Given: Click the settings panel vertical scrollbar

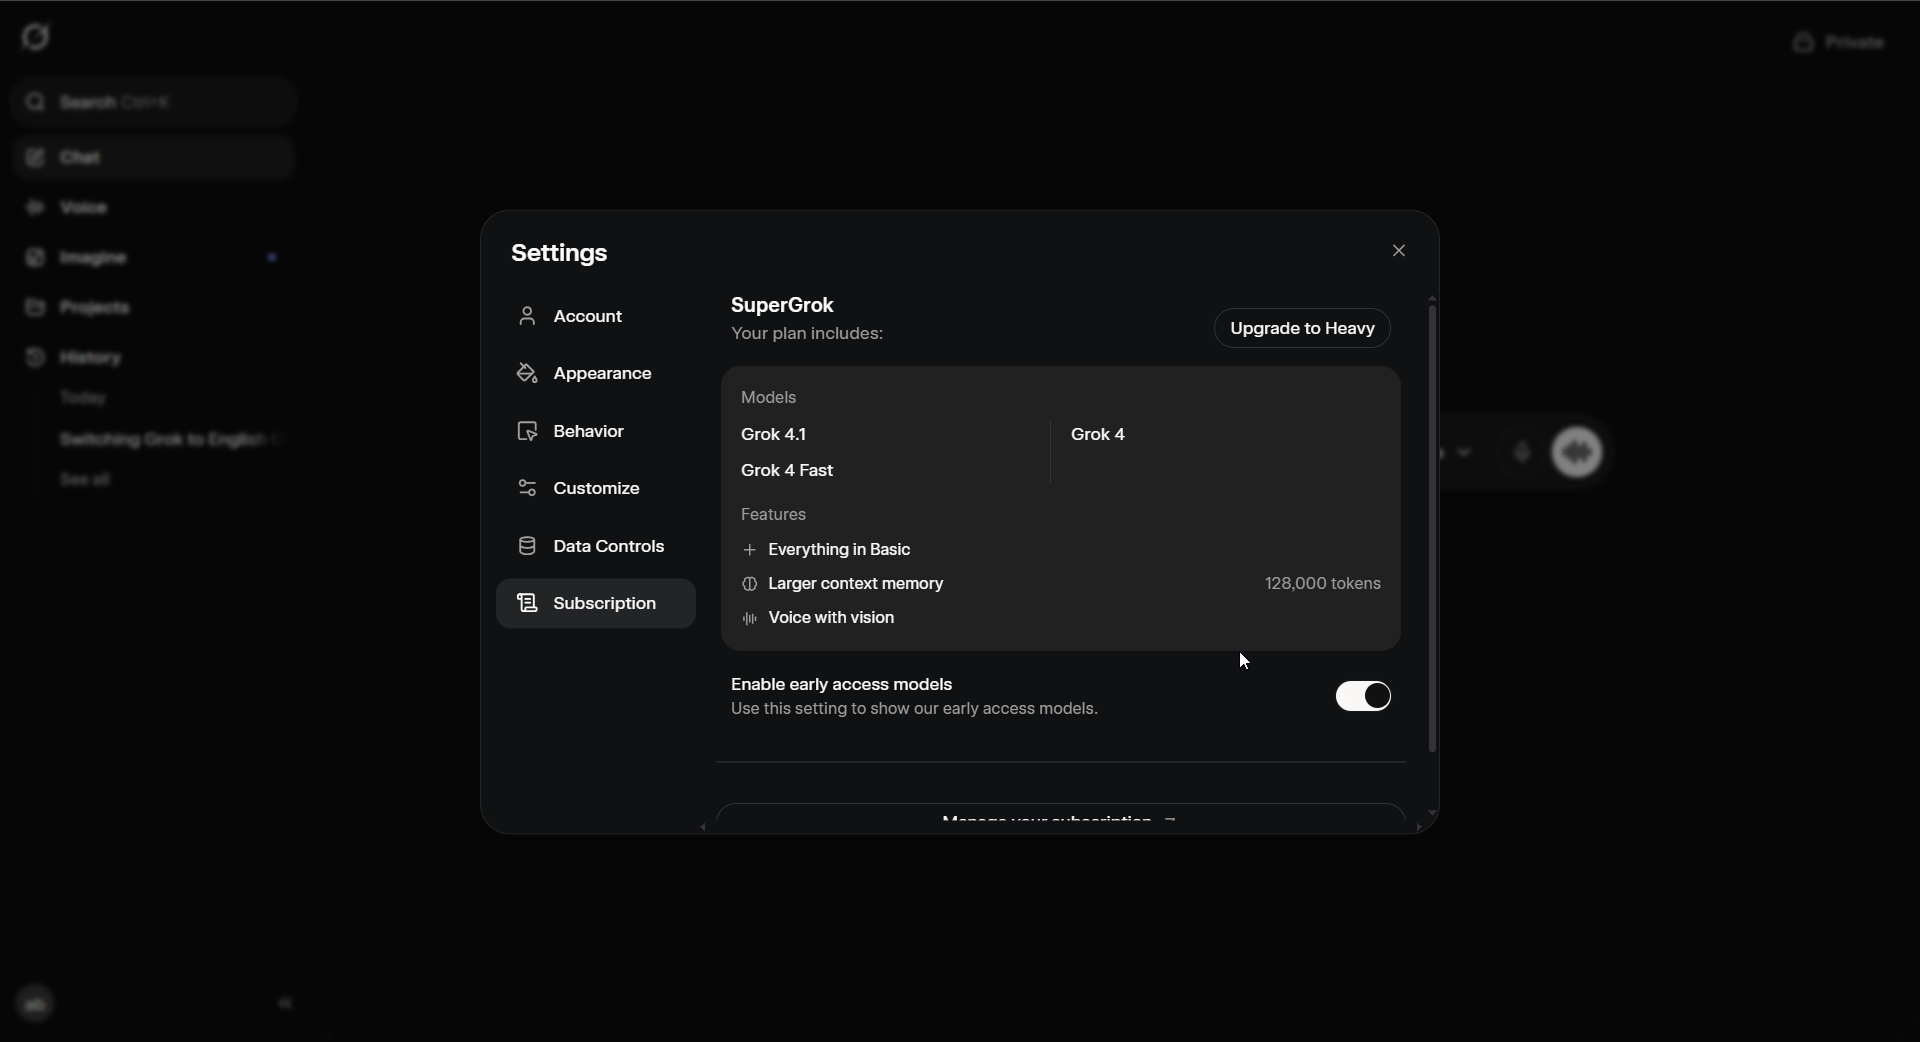Looking at the screenshot, I should pos(1432,528).
